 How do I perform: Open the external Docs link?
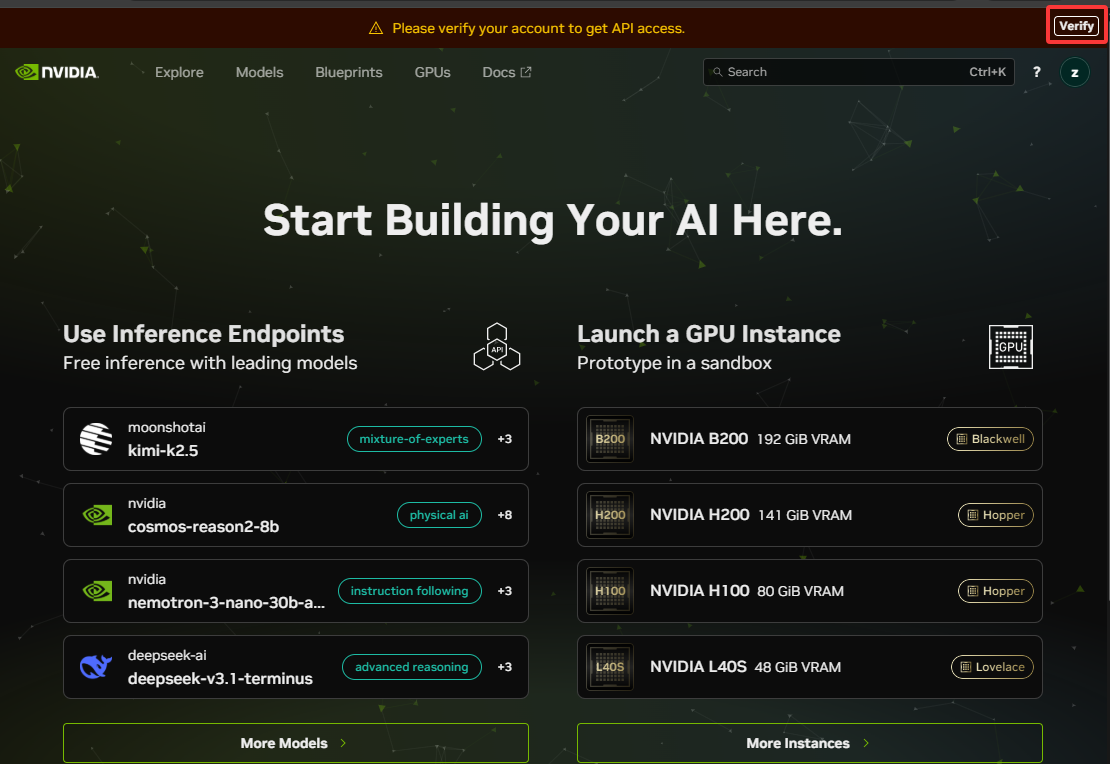(506, 72)
